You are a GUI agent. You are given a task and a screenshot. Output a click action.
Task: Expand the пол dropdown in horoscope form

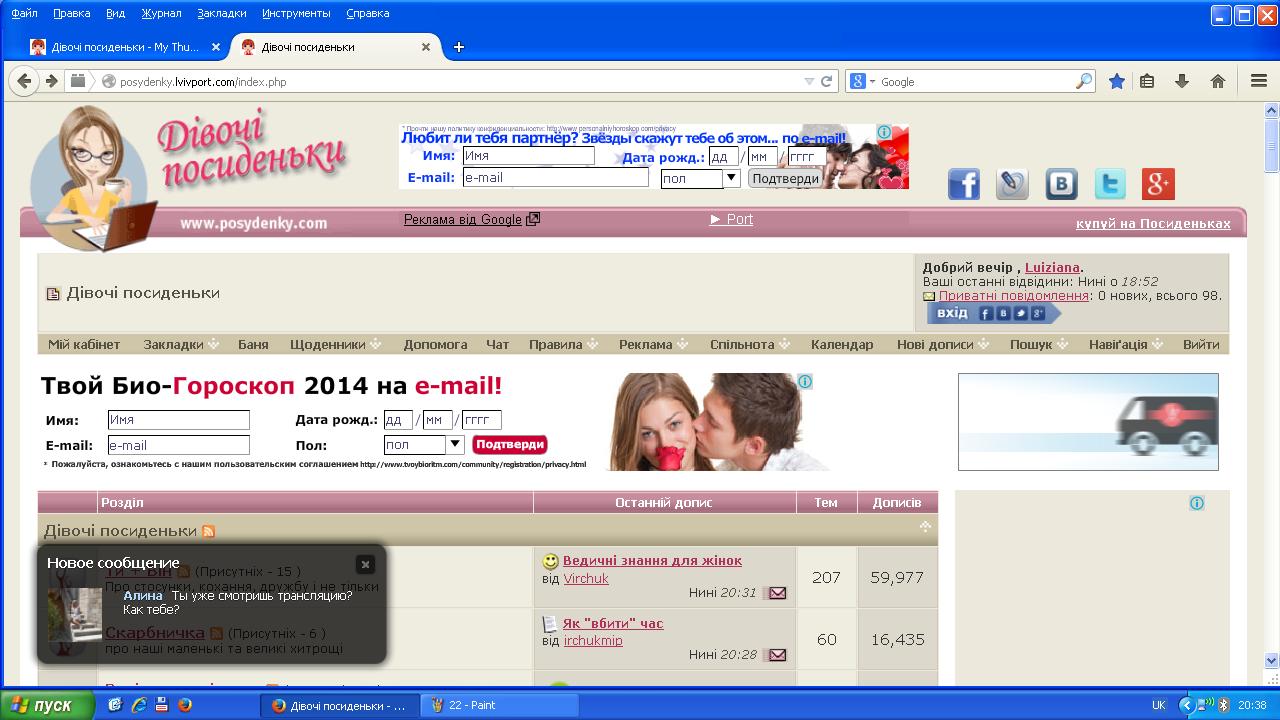pyautogui.click(x=454, y=444)
